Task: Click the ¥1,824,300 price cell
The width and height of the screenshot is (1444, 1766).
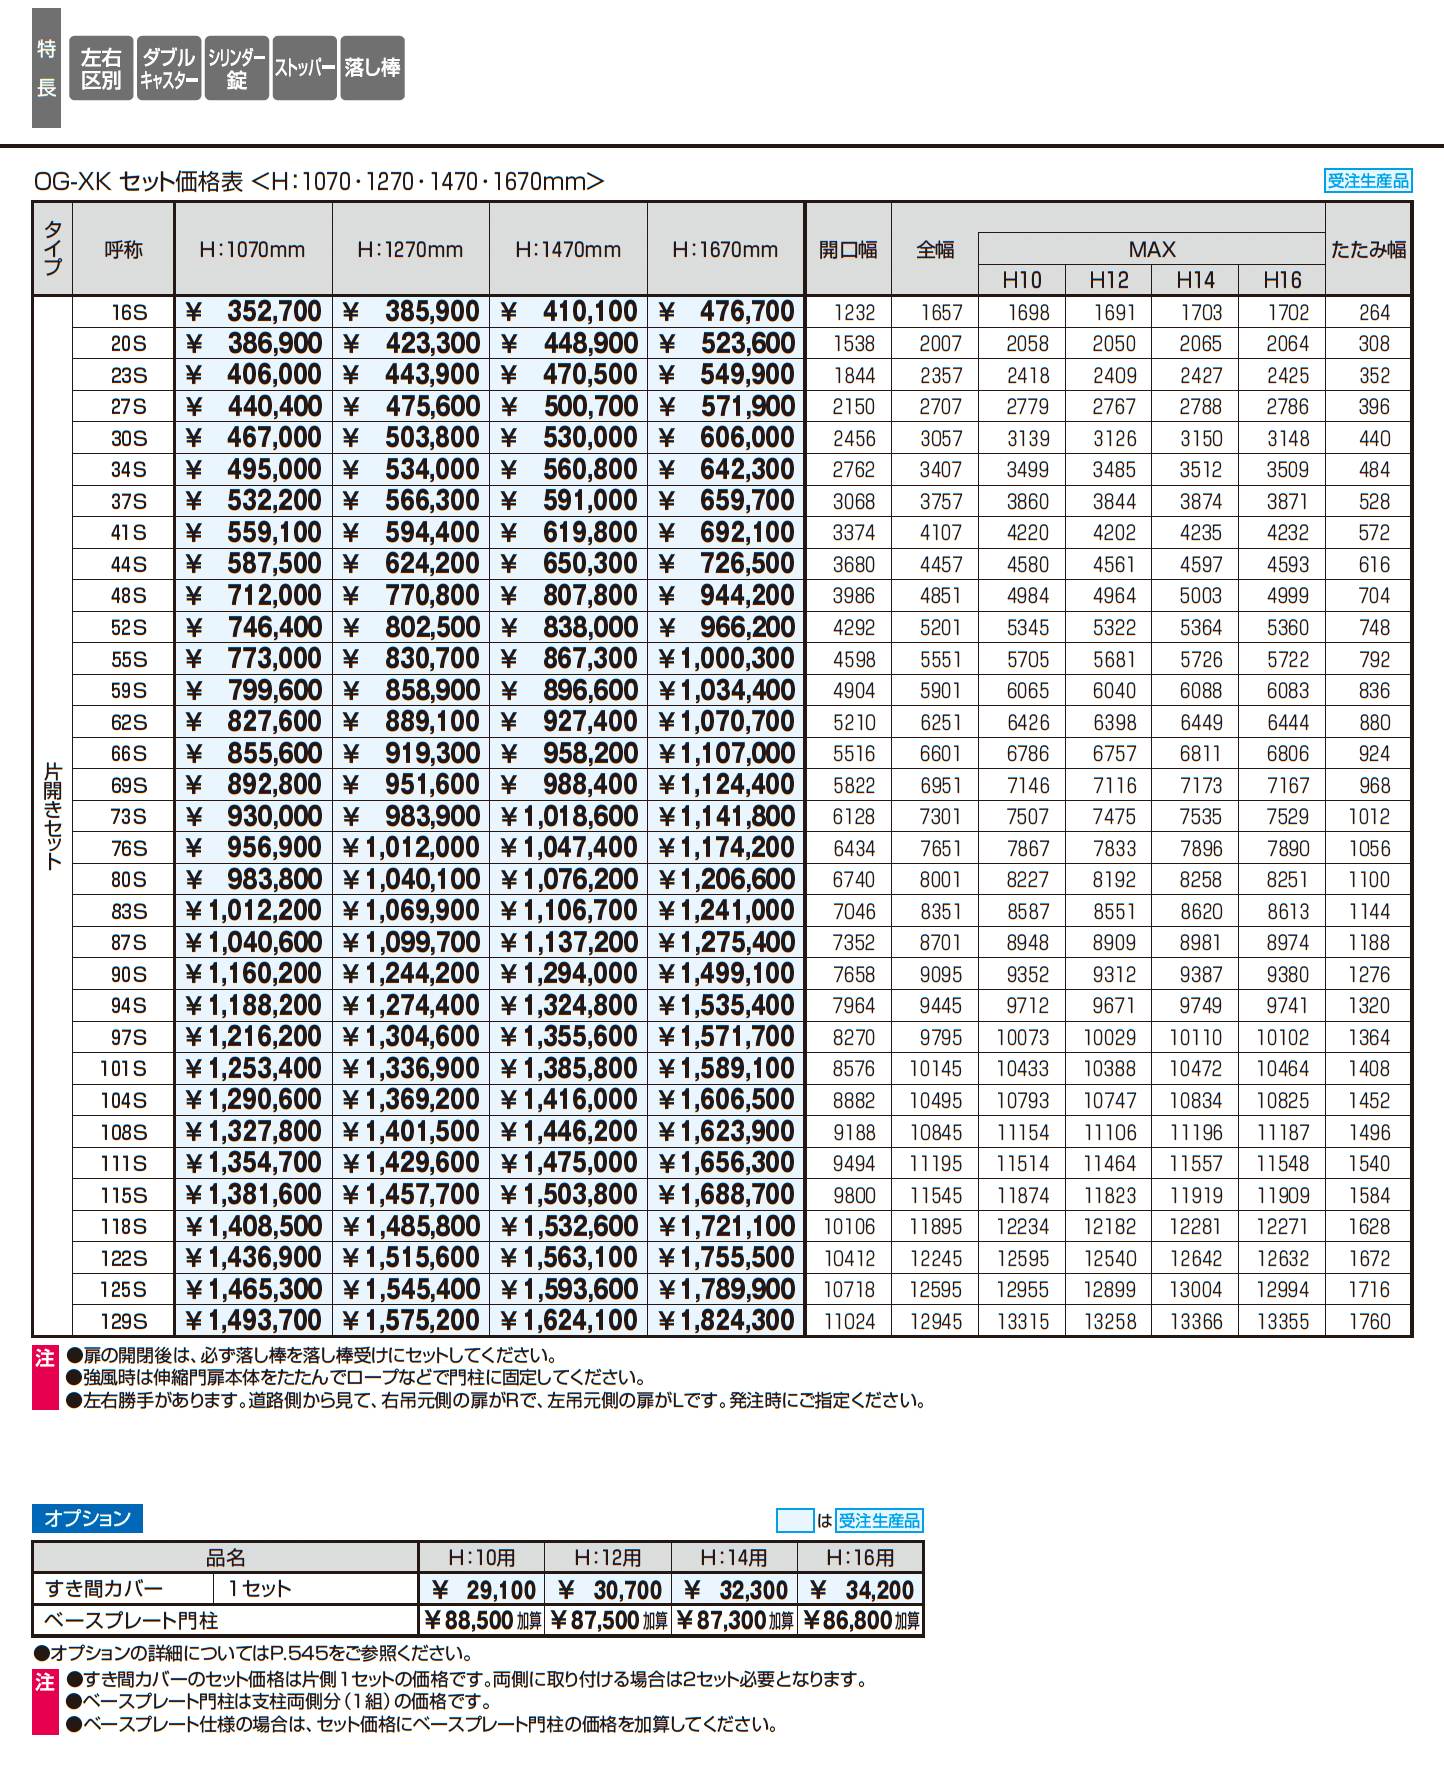Action: [x=727, y=1321]
